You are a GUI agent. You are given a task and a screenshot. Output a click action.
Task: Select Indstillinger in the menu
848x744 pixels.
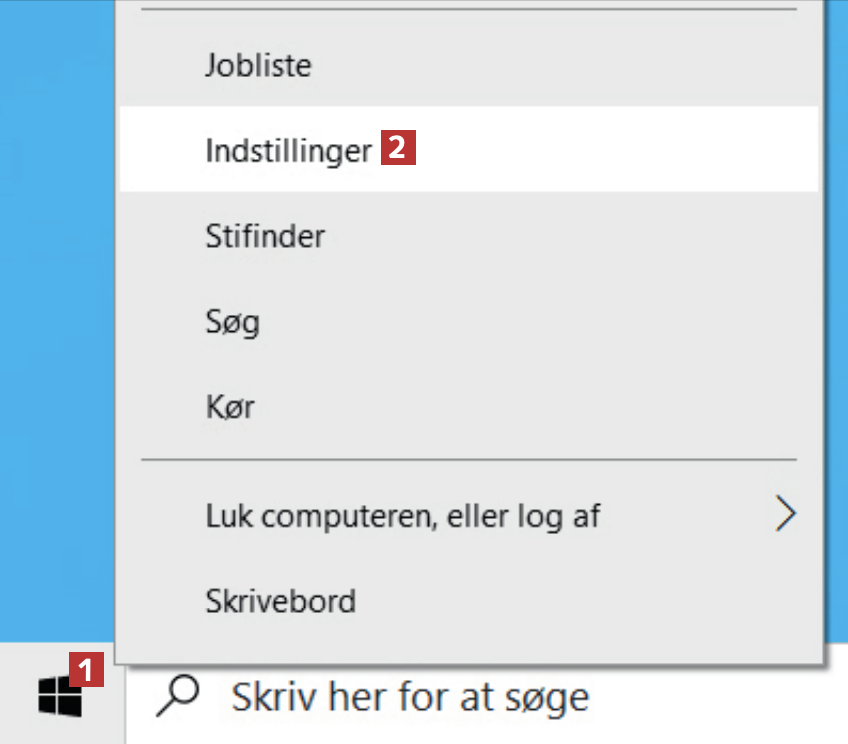point(288,151)
